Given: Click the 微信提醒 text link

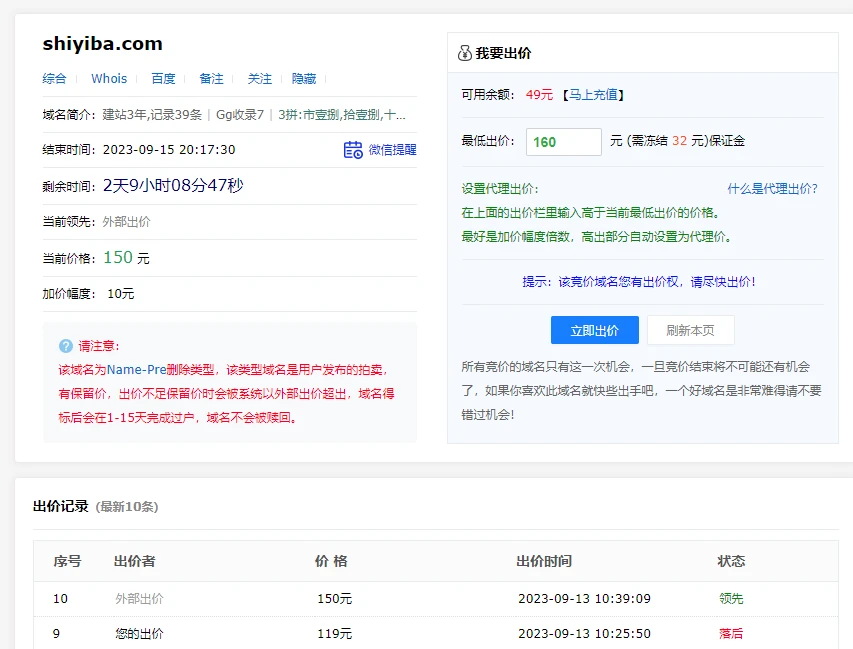Looking at the screenshot, I should [392, 150].
